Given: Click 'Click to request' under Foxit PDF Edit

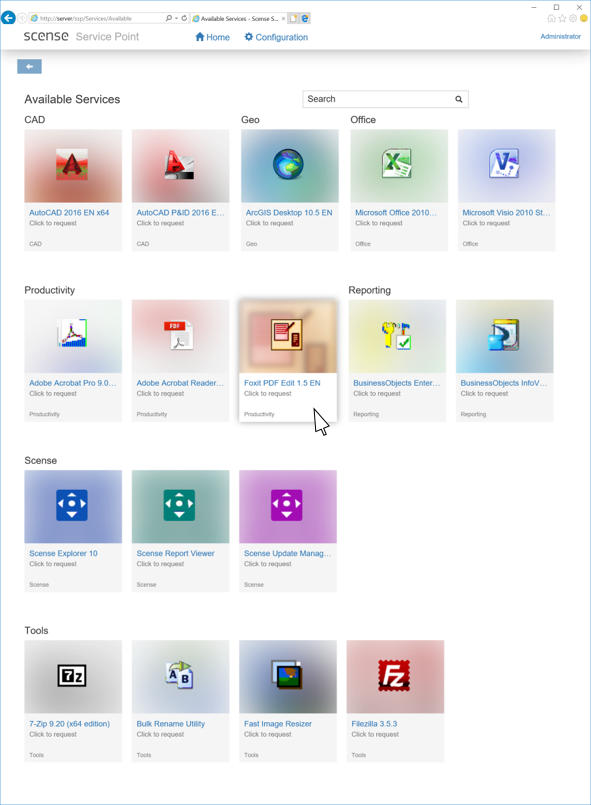Looking at the screenshot, I should pos(268,394).
